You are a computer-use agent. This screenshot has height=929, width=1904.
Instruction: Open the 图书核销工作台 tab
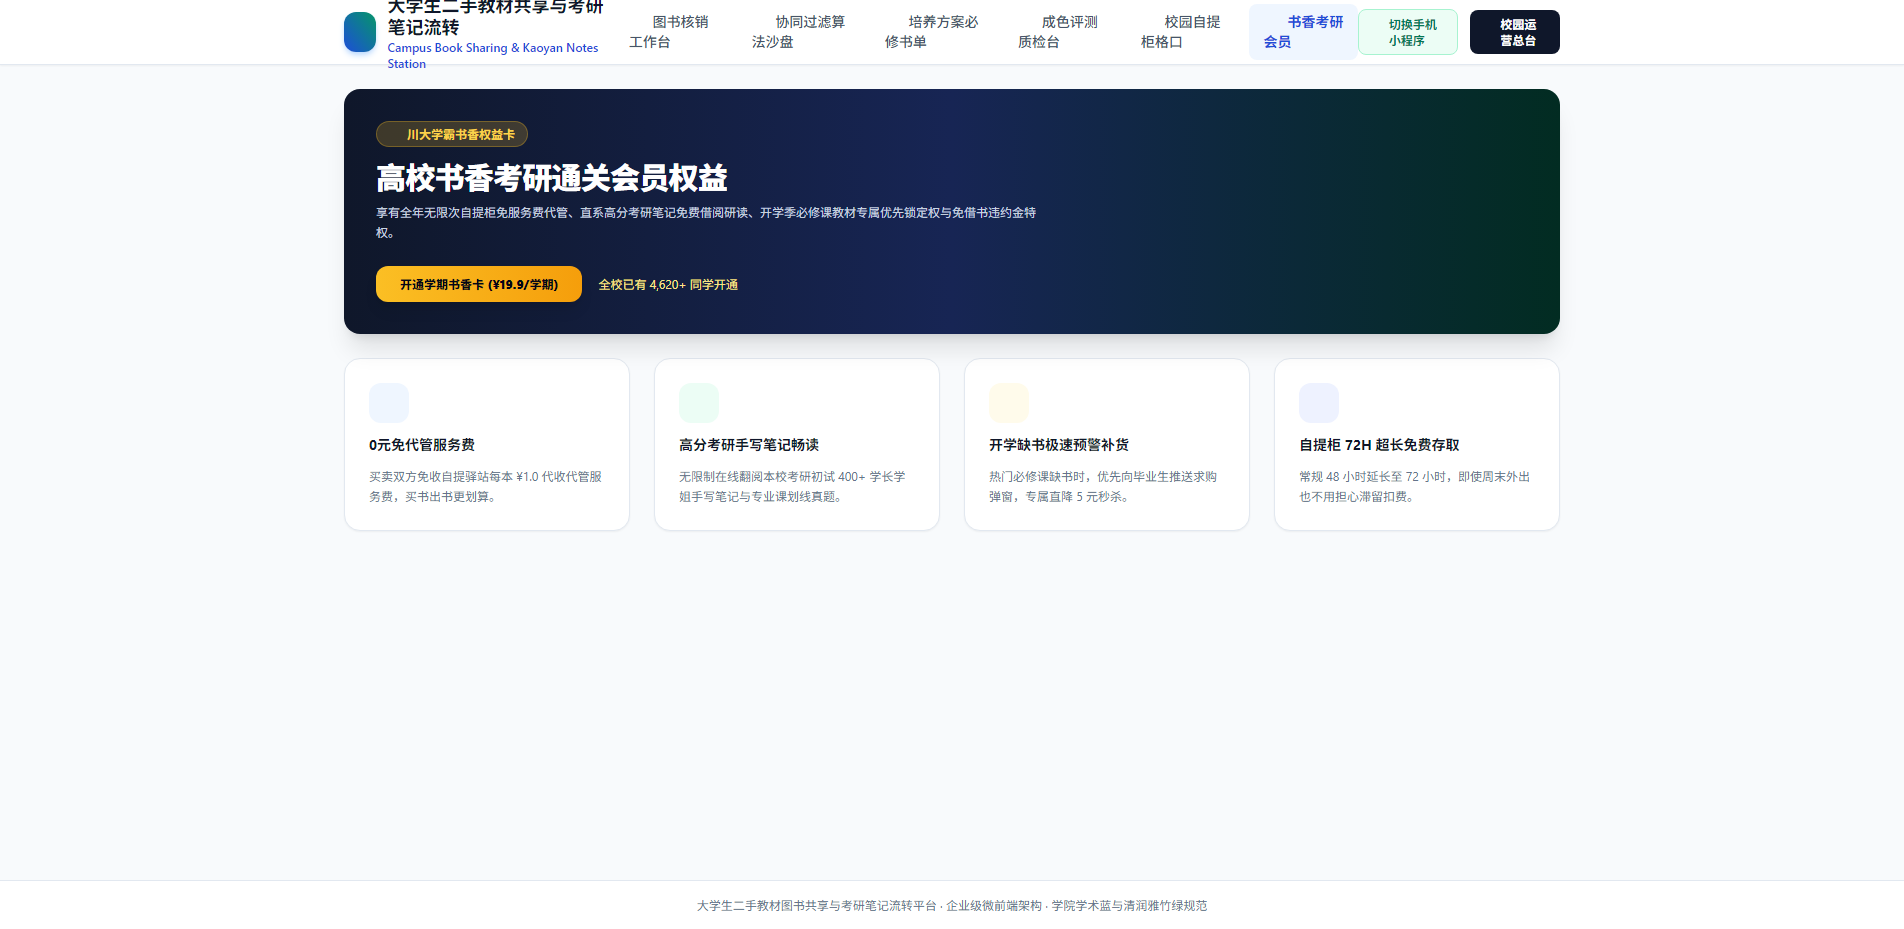(669, 32)
